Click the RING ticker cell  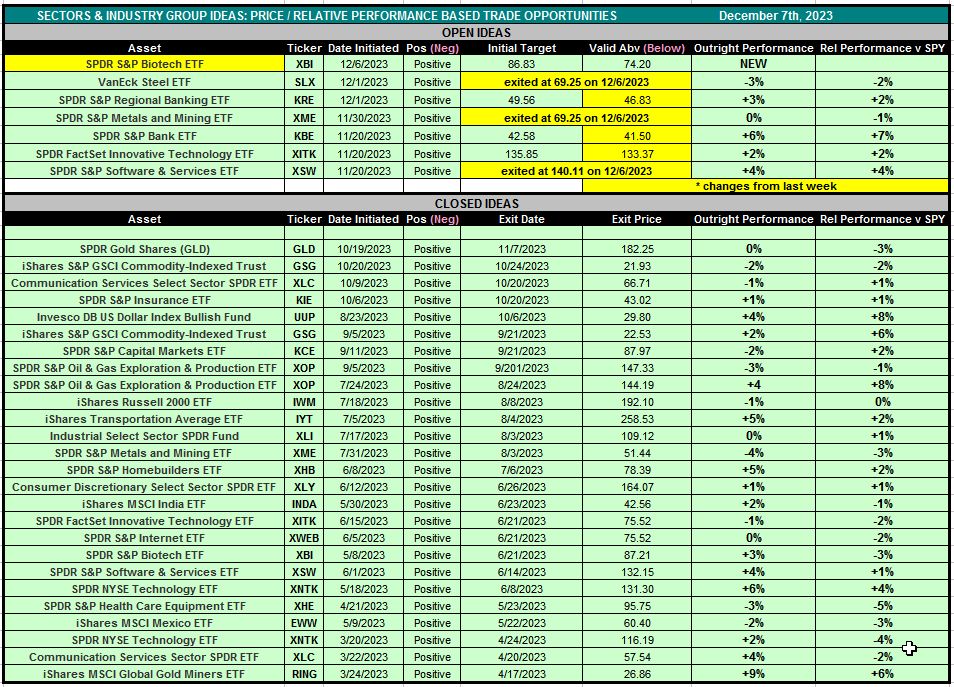point(303,674)
